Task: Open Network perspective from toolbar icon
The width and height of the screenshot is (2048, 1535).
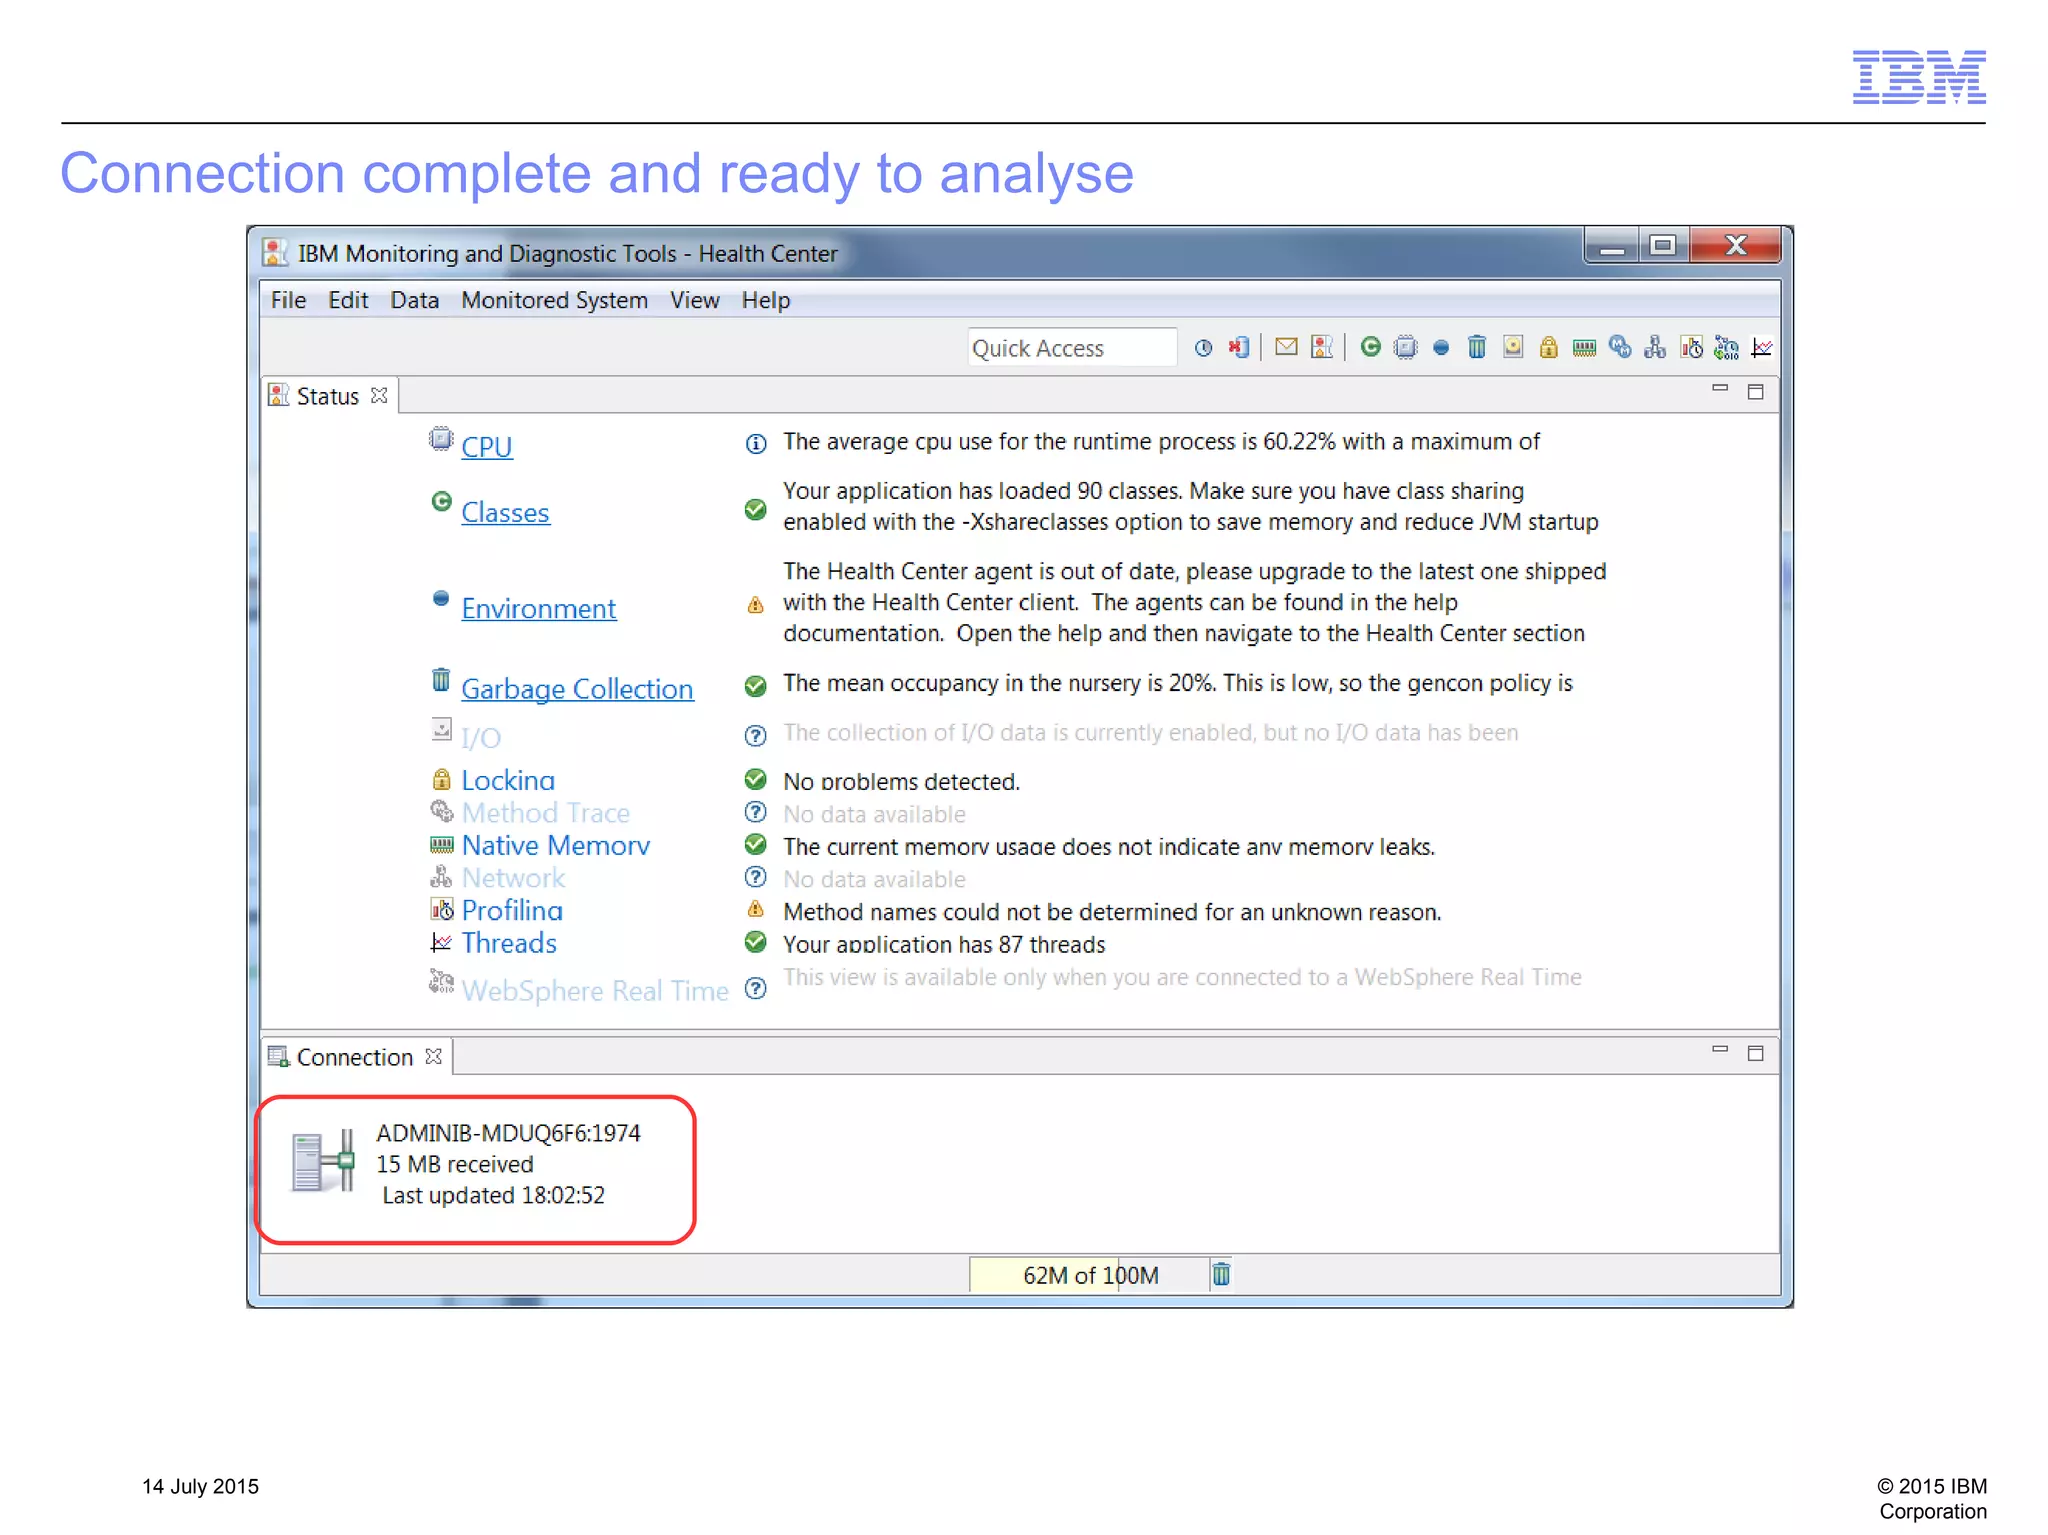Action: coord(1655,347)
